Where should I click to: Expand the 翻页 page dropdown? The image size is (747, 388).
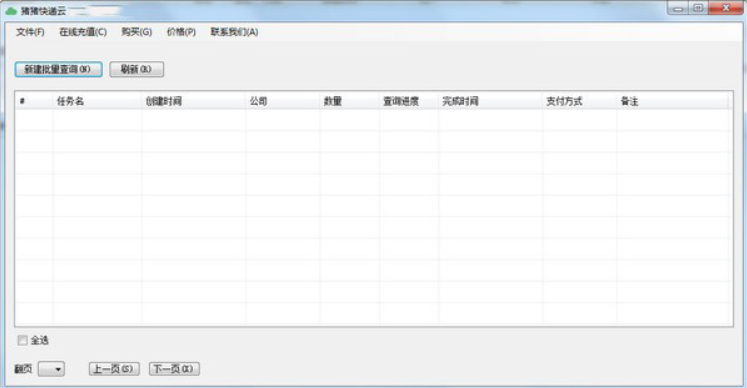(x=51, y=369)
